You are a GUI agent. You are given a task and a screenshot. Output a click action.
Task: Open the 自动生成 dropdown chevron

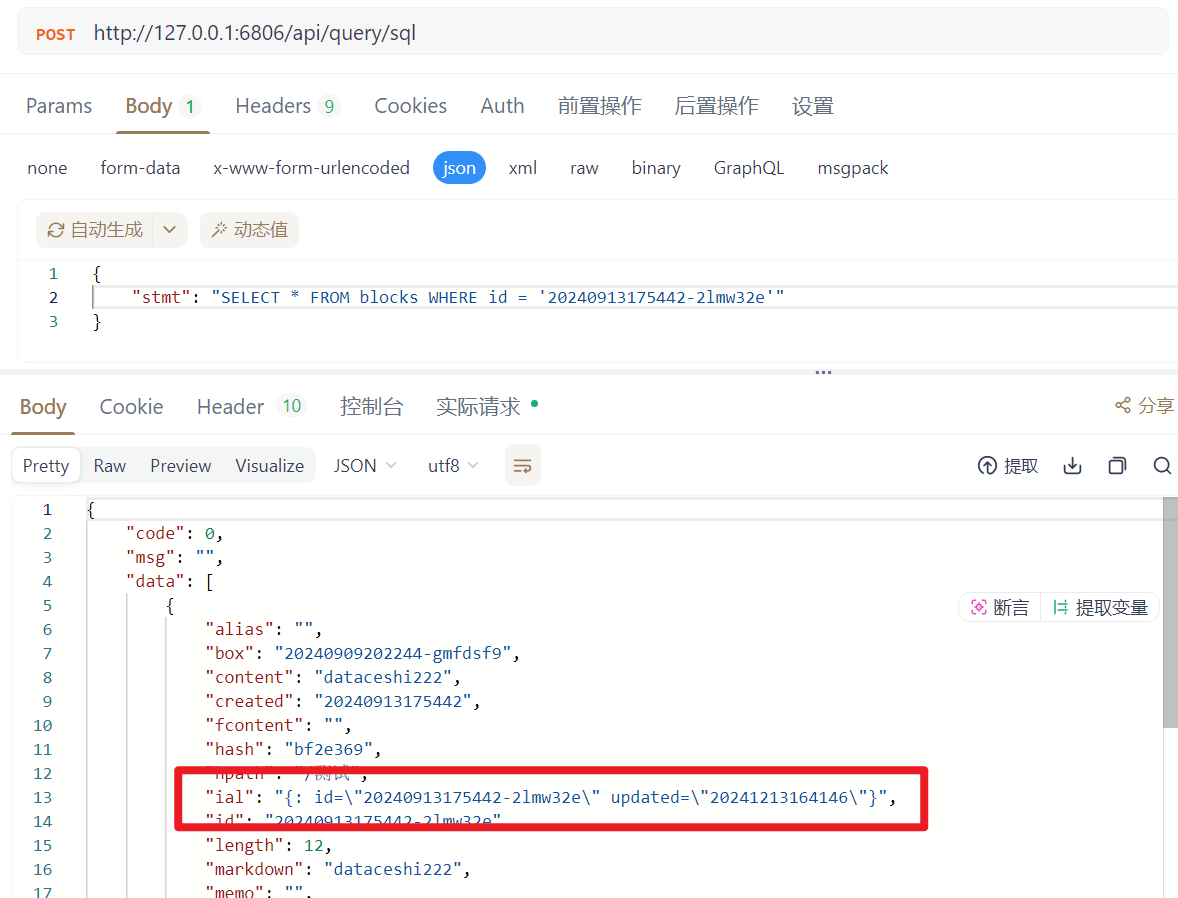pos(170,229)
